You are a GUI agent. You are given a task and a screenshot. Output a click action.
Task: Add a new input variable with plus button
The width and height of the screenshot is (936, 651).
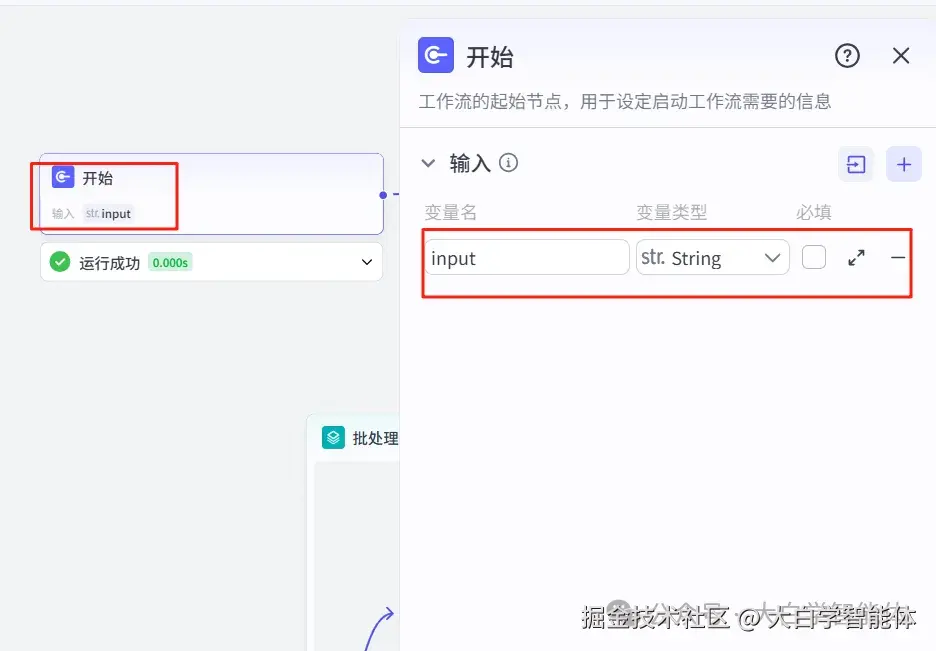(904, 164)
